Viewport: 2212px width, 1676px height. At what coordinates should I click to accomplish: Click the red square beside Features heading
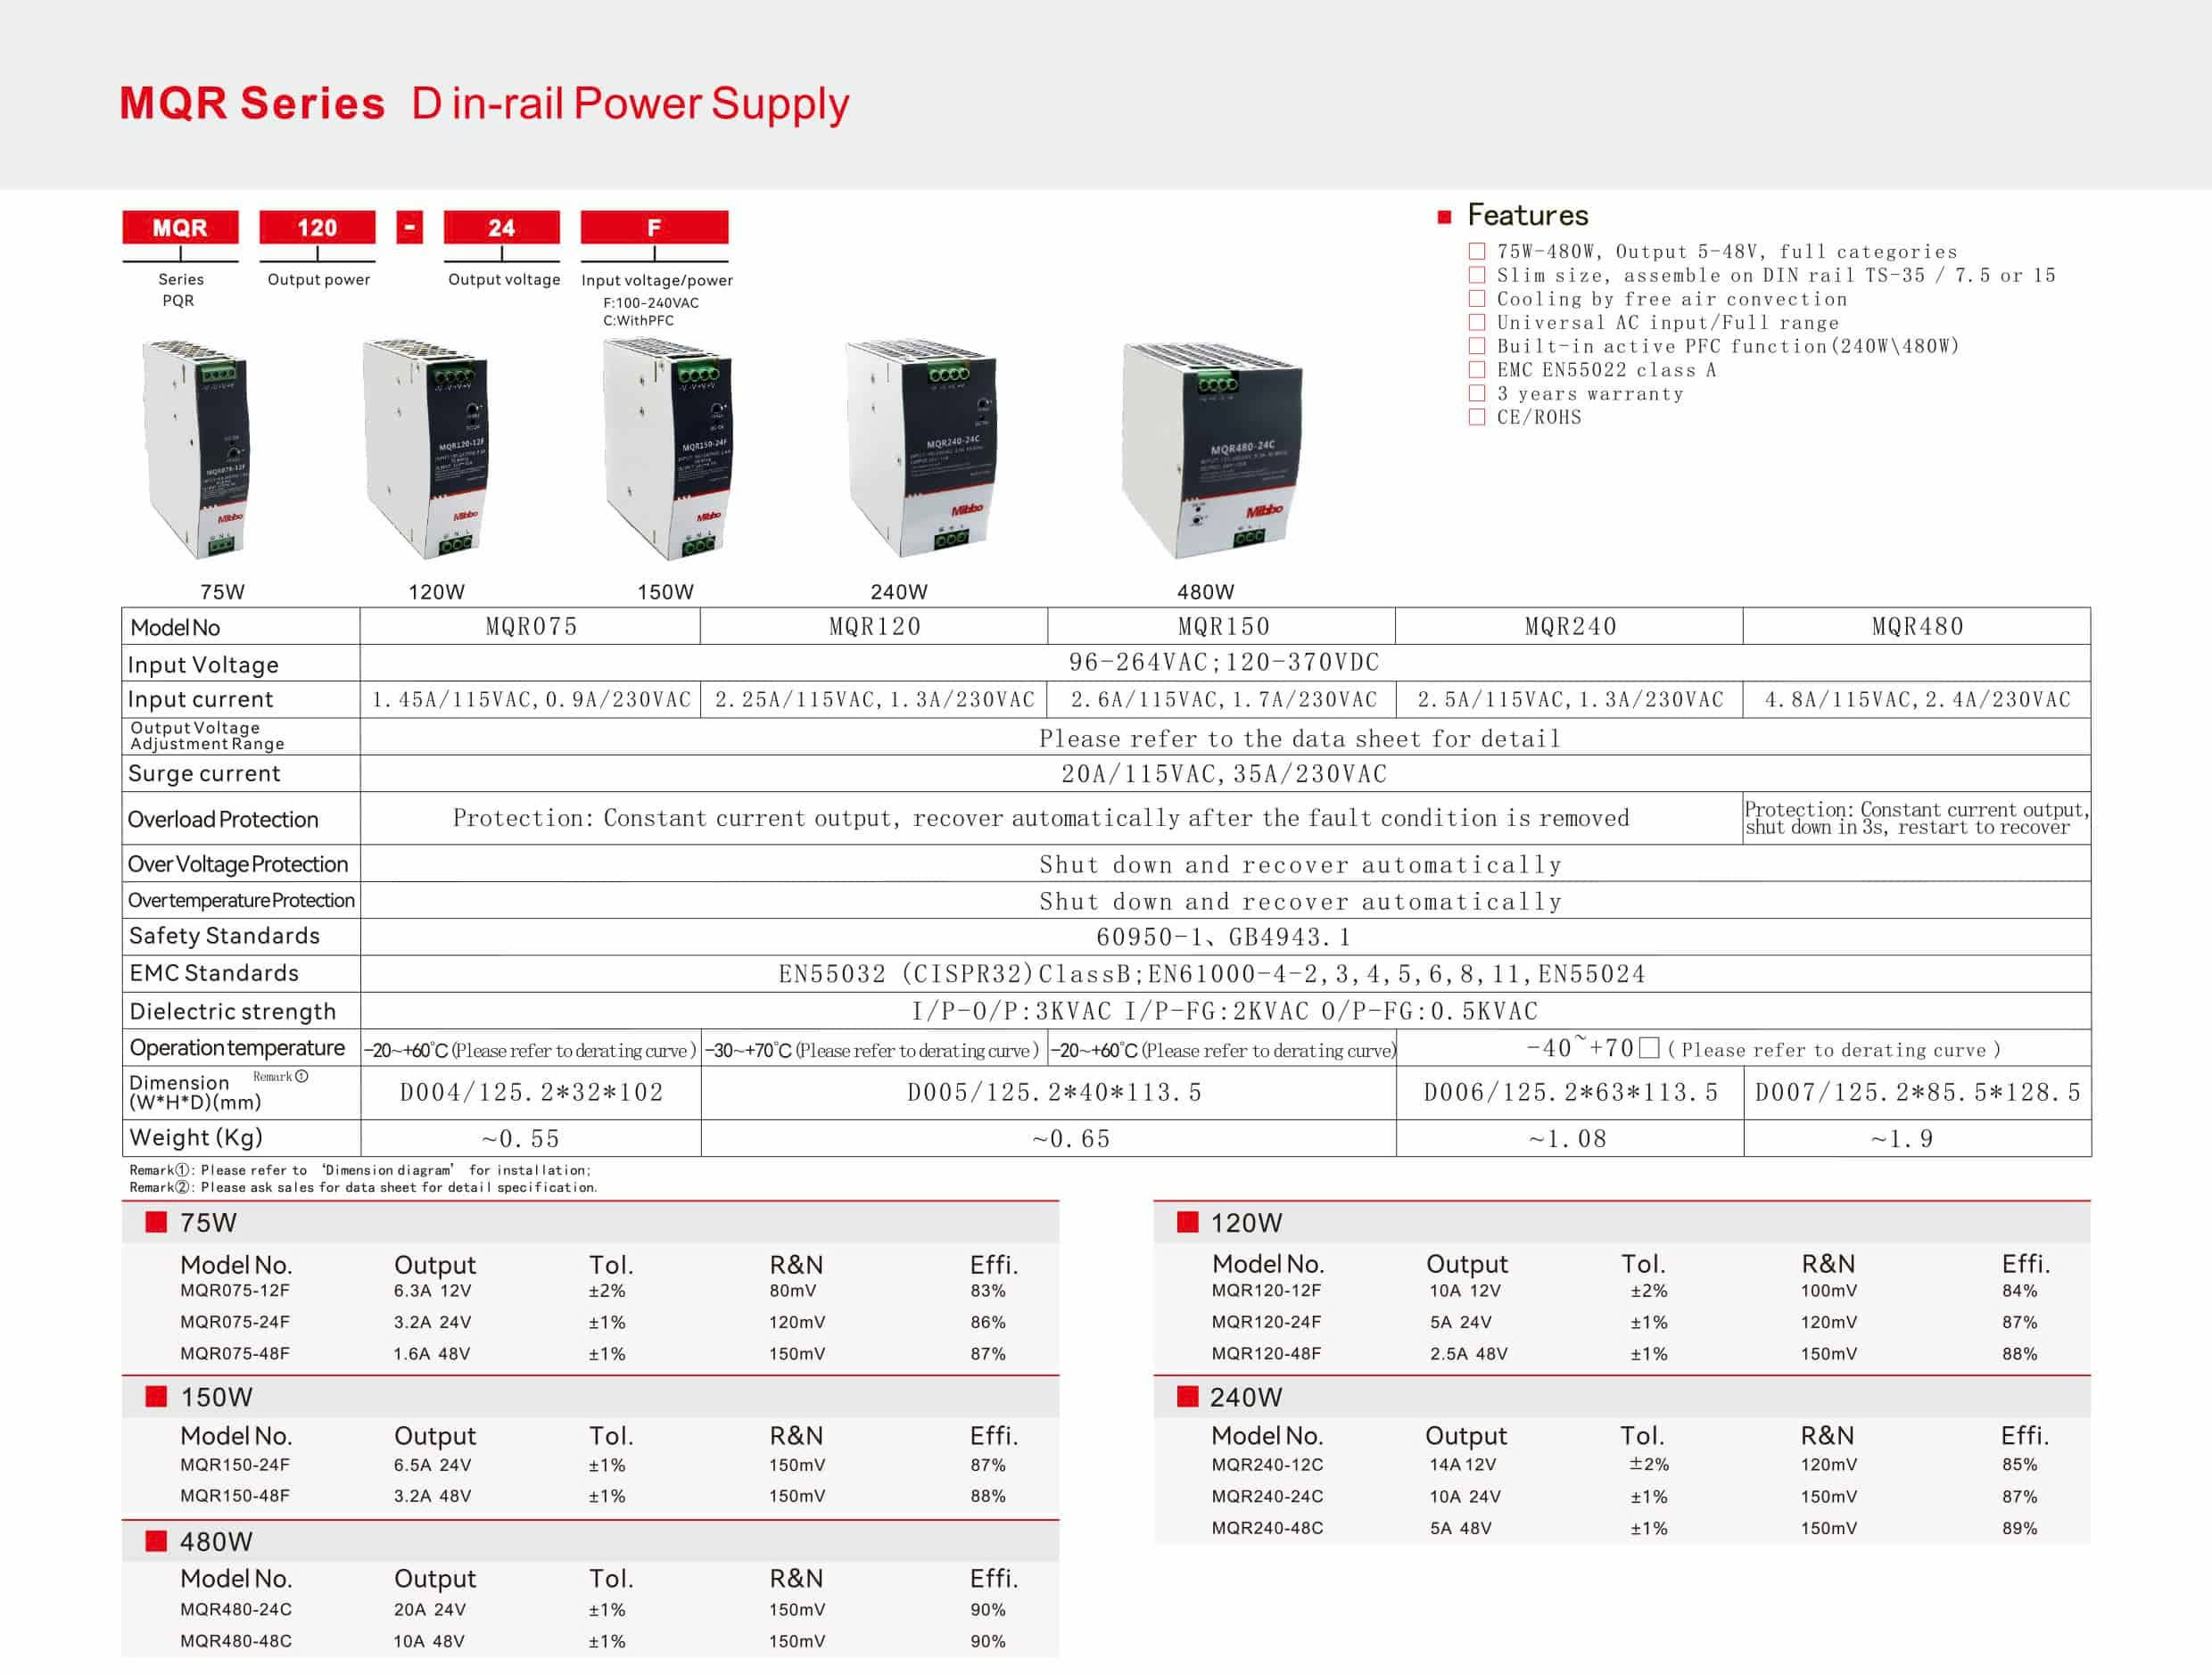point(1444,217)
